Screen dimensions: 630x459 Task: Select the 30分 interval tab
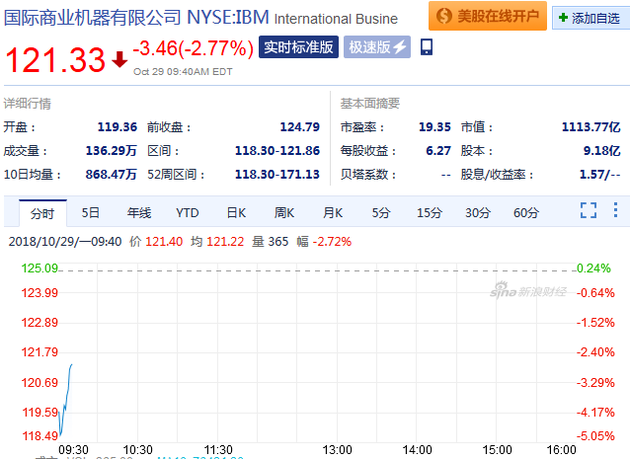pyautogui.click(x=478, y=212)
